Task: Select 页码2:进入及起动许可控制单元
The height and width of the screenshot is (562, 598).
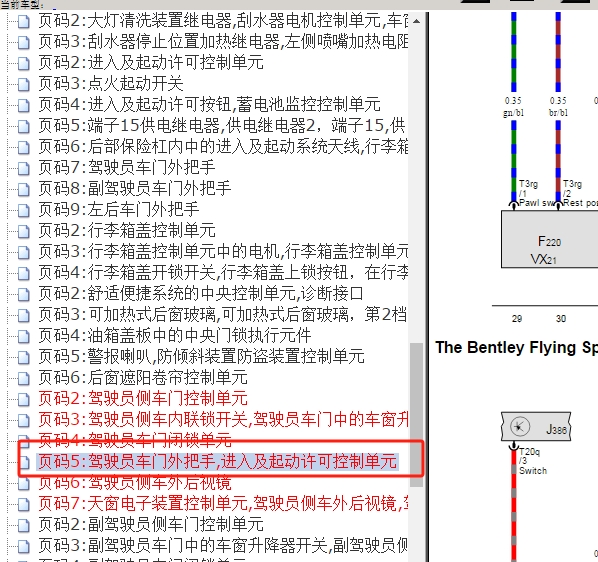Action: 151,63
